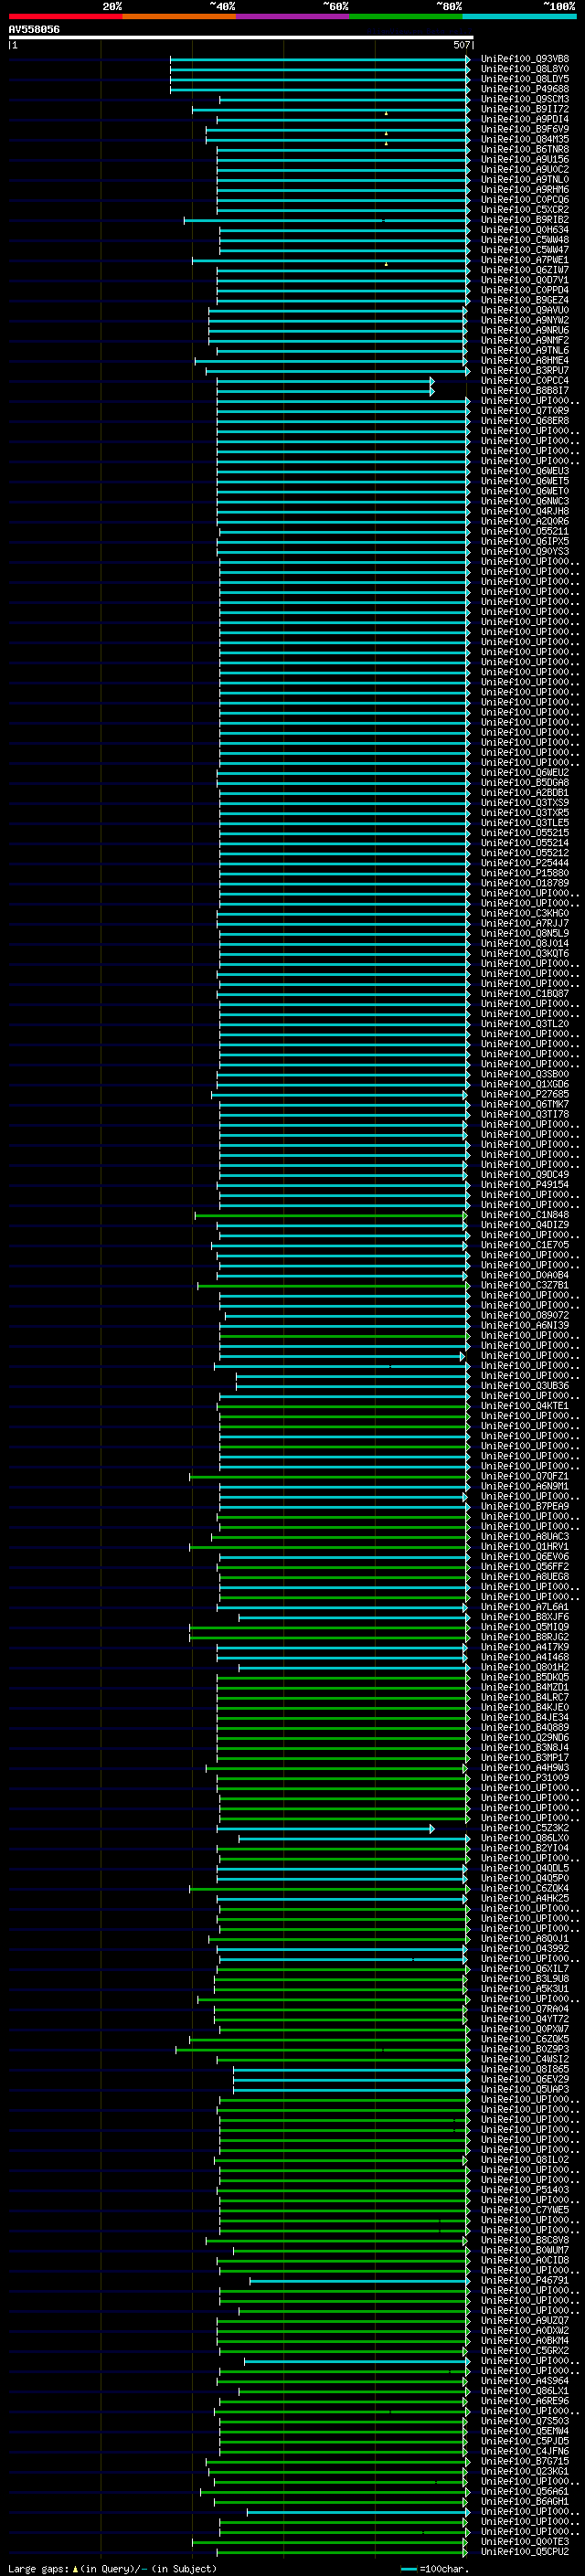The image size is (585, 2576).
Task: Select label UniRef100_P27685
Action: pyautogui.click(x=525, y=1094)
